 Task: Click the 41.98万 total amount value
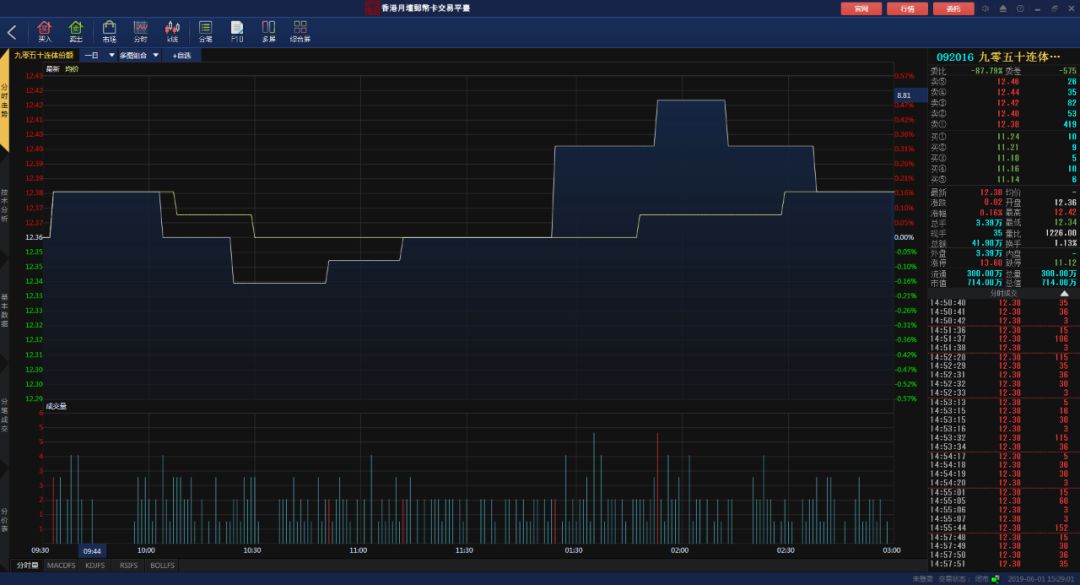(986, 243)
